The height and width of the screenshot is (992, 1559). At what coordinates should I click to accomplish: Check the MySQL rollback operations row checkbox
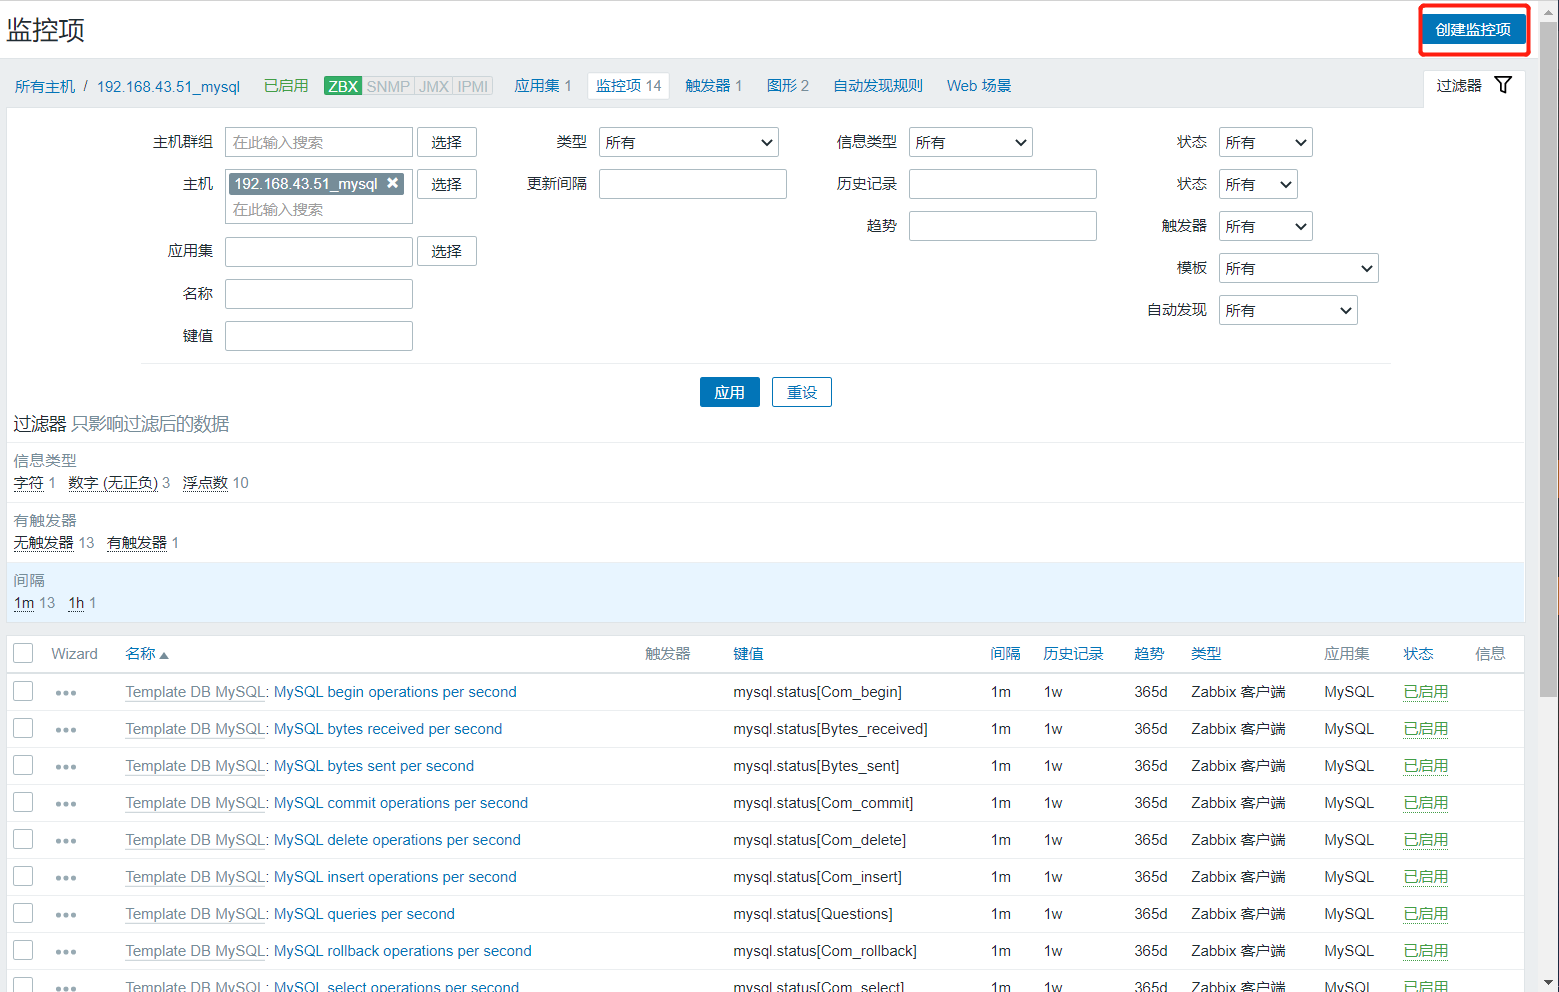(x=23, y=950)
